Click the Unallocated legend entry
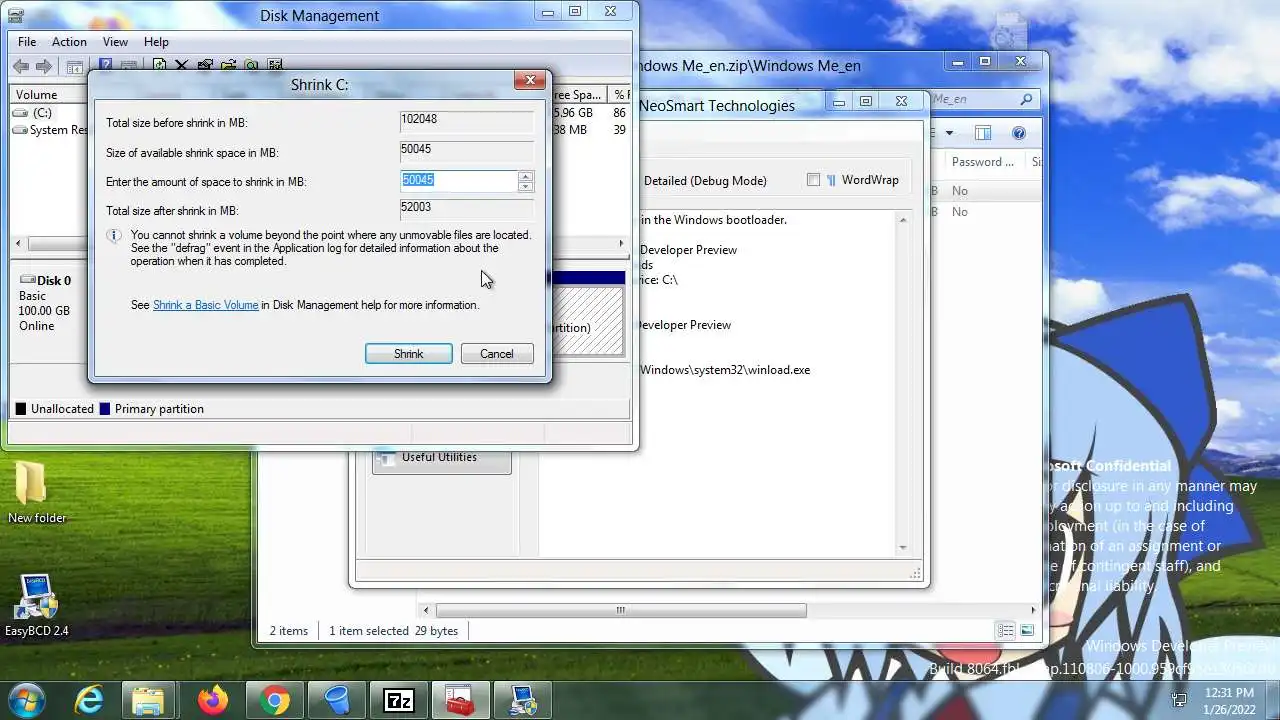 (54, 409)
